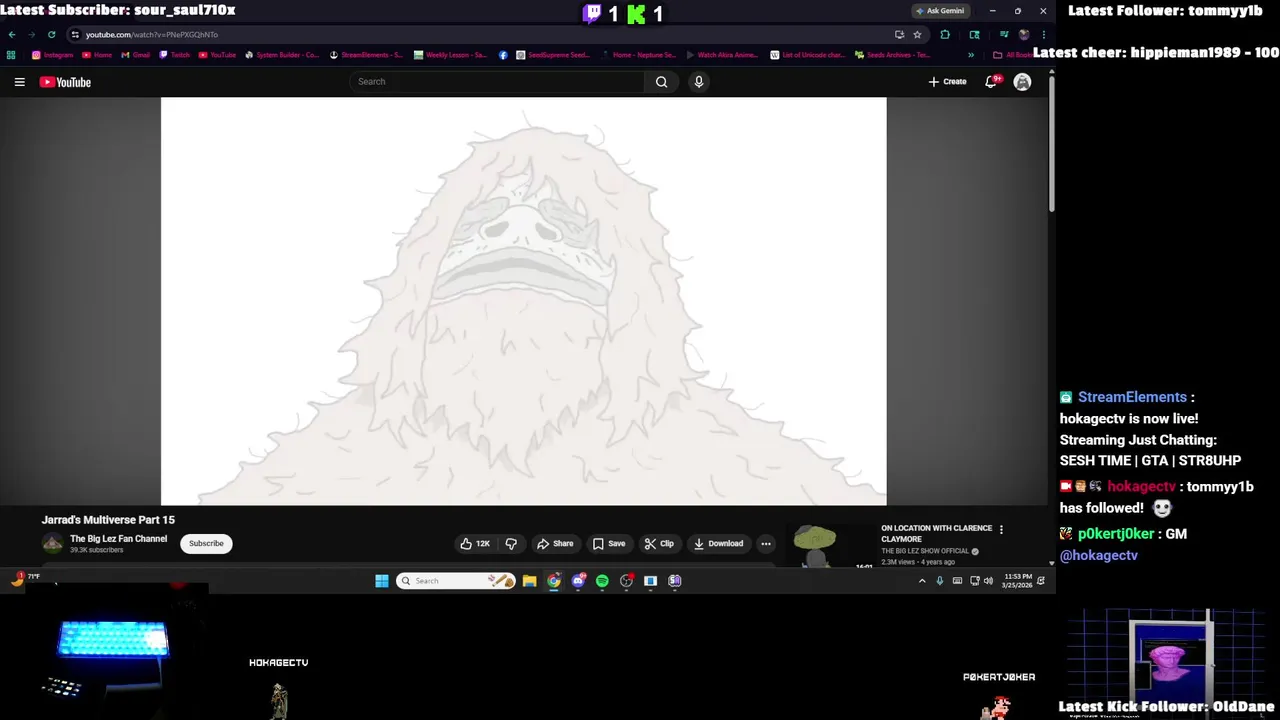Reload the YouTube page
This screenshot has height=720, width=1280.
click(x=51, y=34)
